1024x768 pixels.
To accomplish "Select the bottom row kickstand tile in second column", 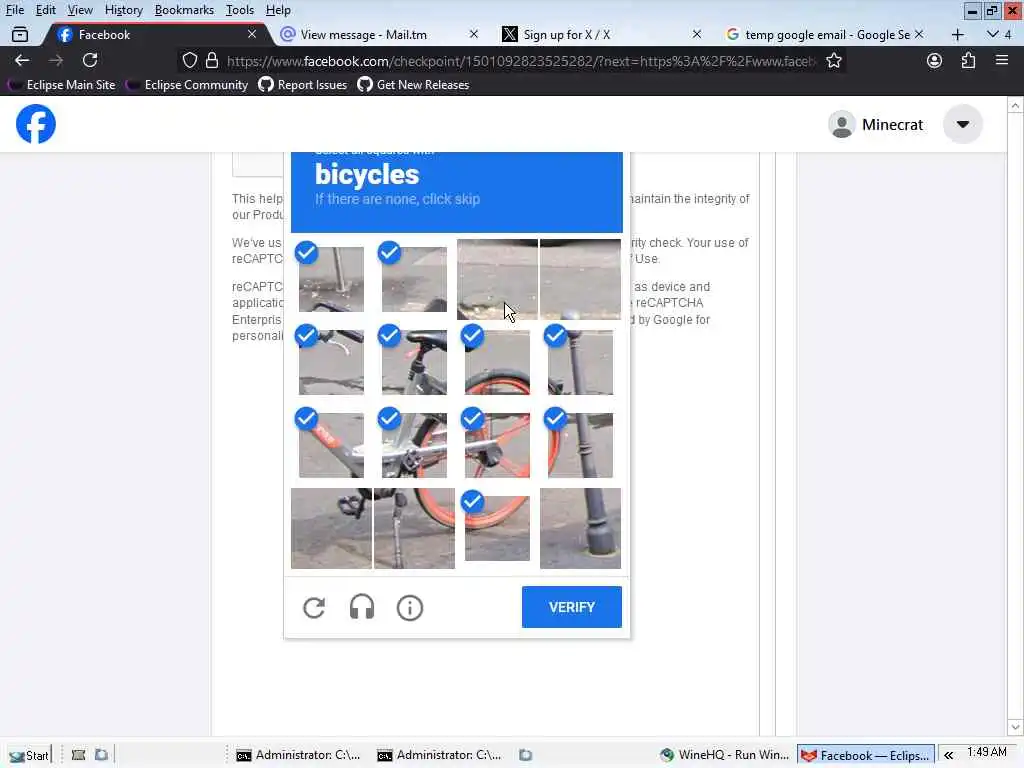I will pos(414,528).
